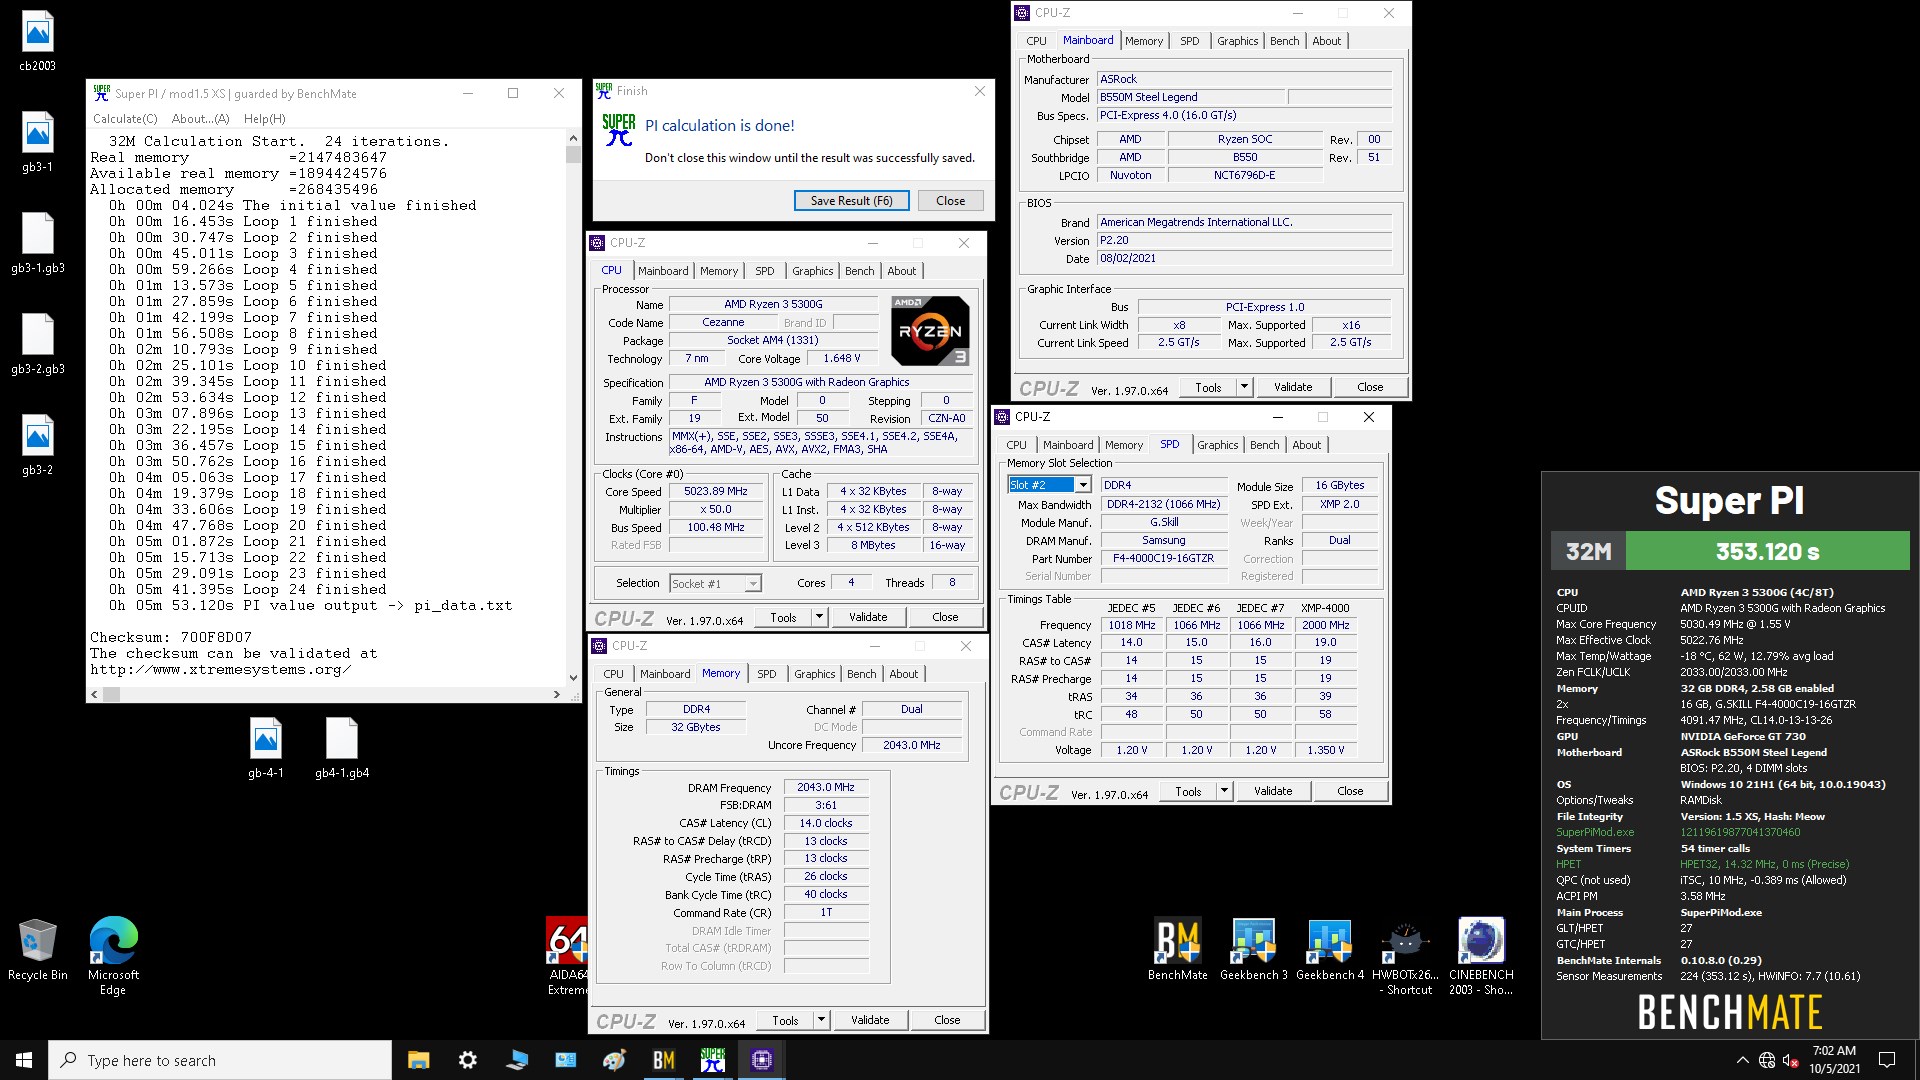This screenshot has width=1920, height=1080.
Task: Expand Tools dropdown arrow in Memory tab window
Action: point(821,1020)
